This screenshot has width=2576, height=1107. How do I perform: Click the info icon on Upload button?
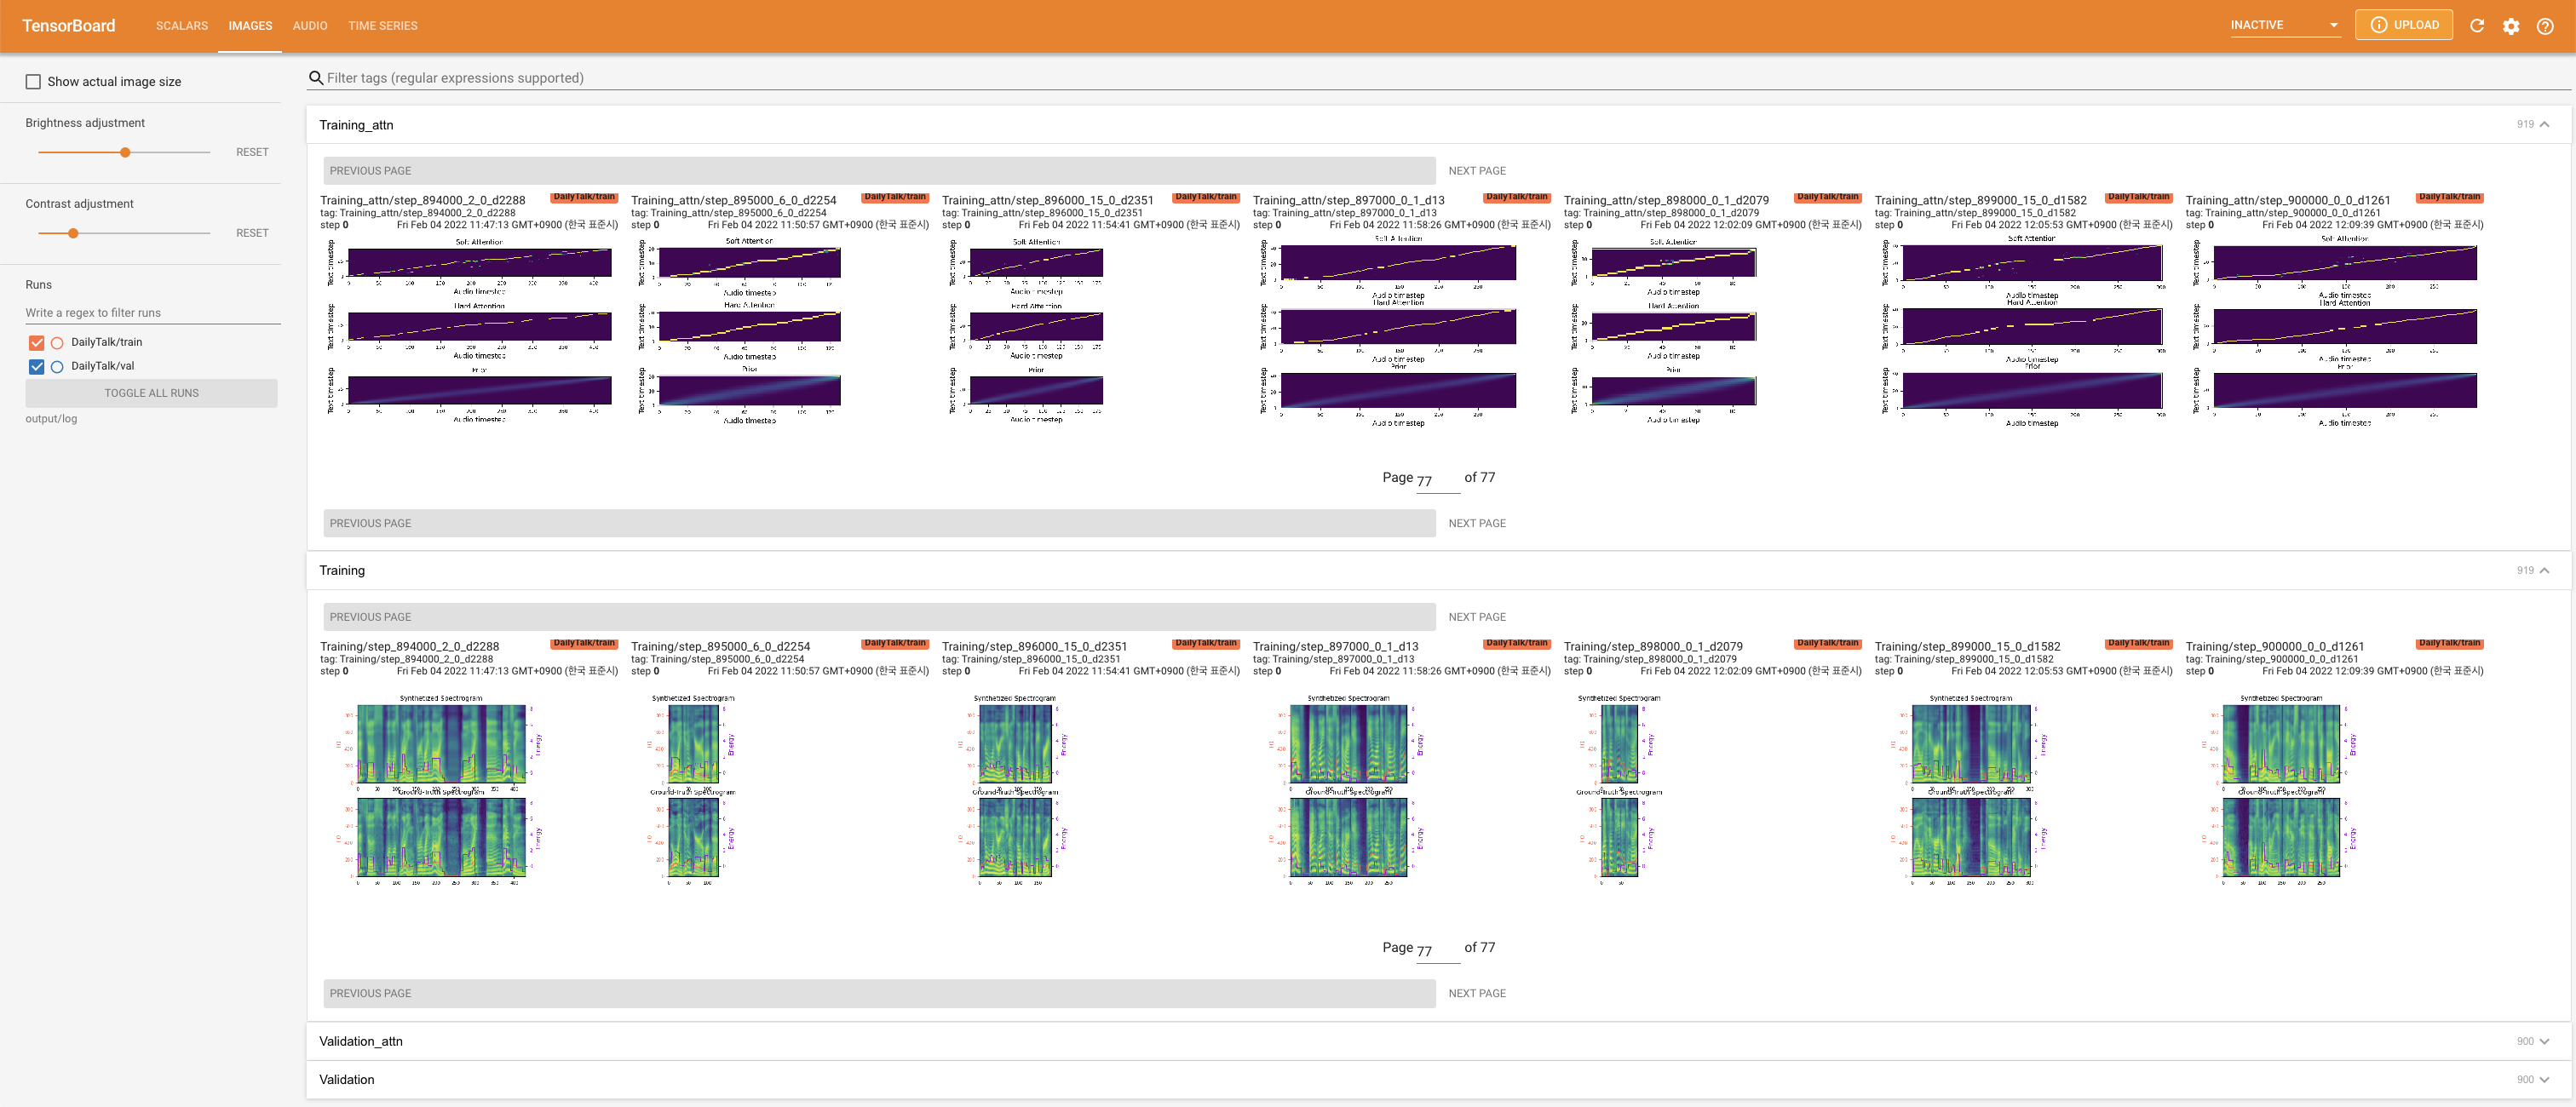[x=2379, y=25]
